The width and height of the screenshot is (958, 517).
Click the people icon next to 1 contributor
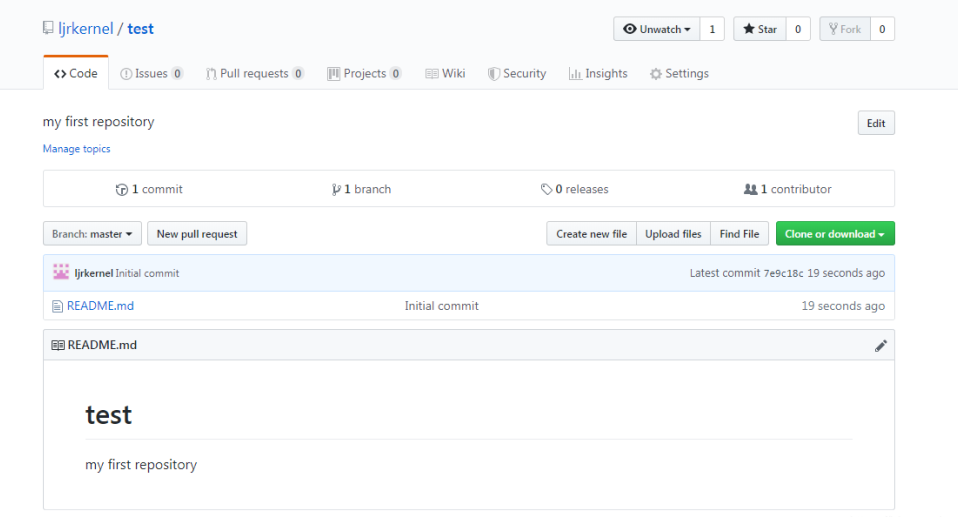pos(750,189)
